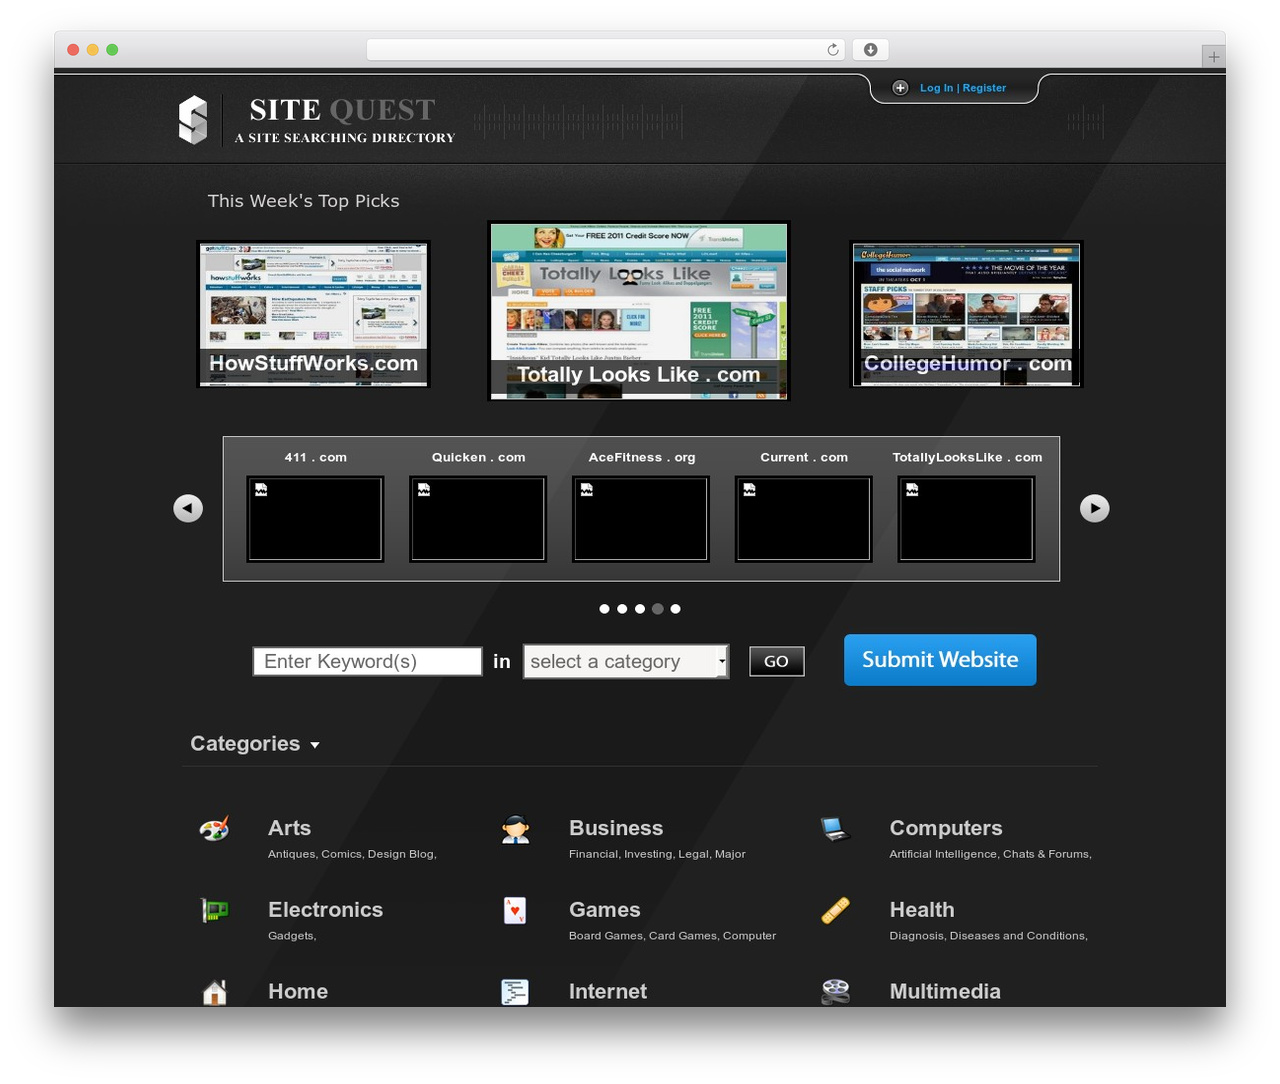Add a new browser tab
Image resolution: width=1280 pixels, height=1084 pixels.
tap(1213, 57)
